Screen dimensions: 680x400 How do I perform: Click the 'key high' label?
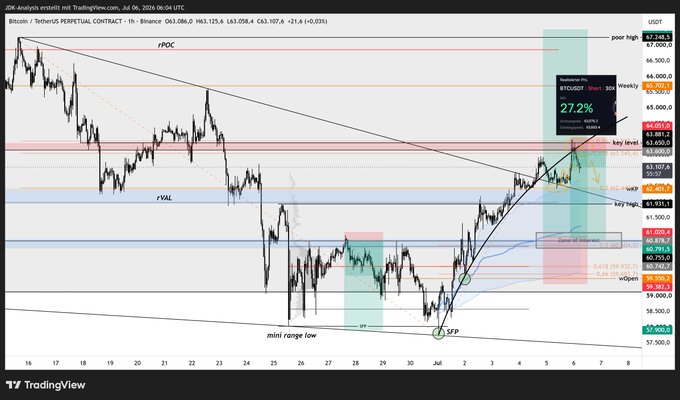pyautogui.click(x=627, y=204)
